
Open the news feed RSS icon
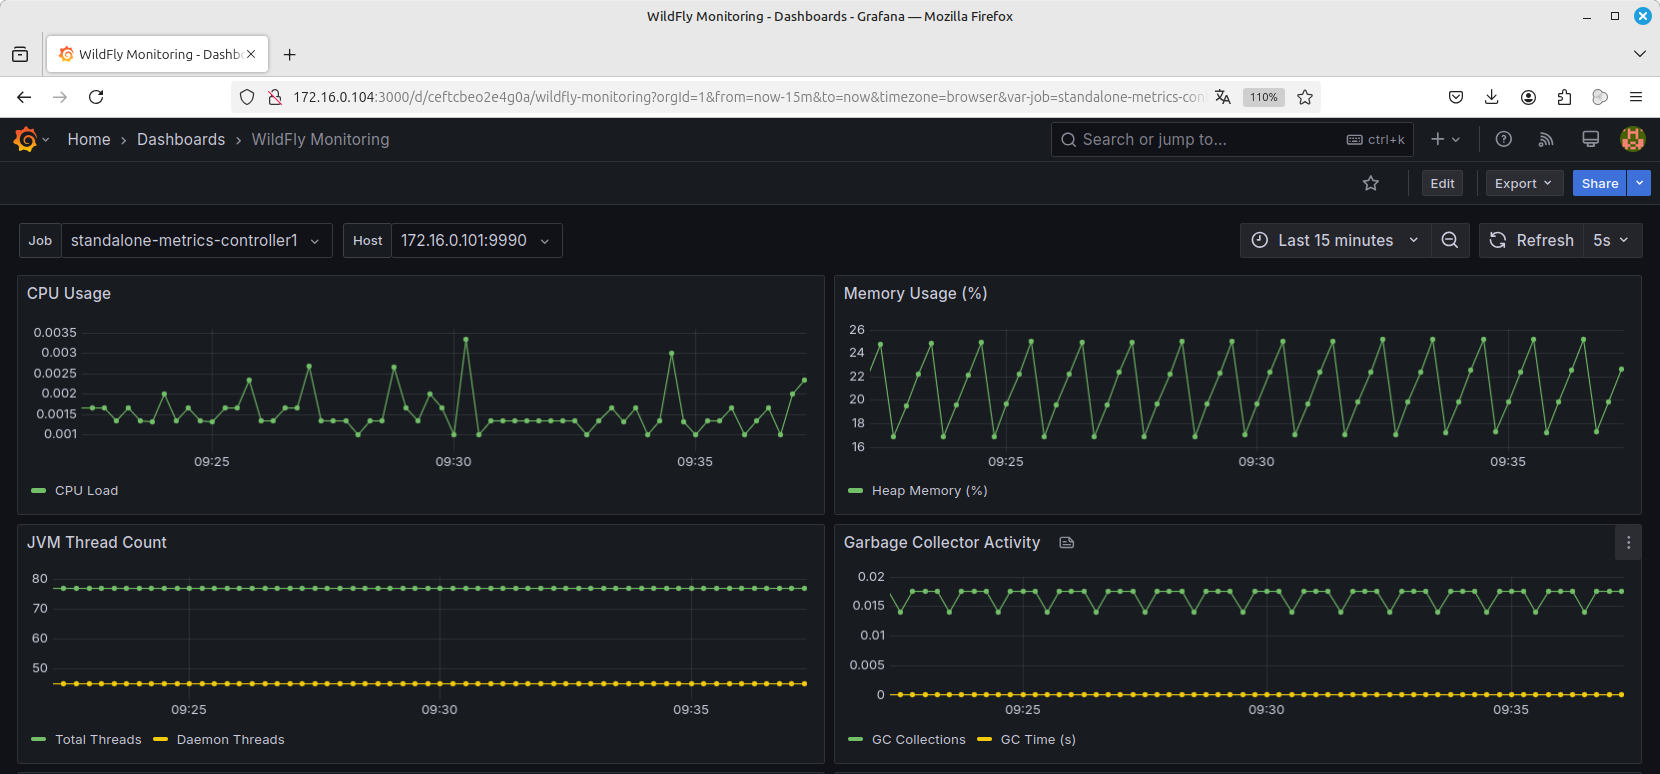click(x=1546, y=139)
